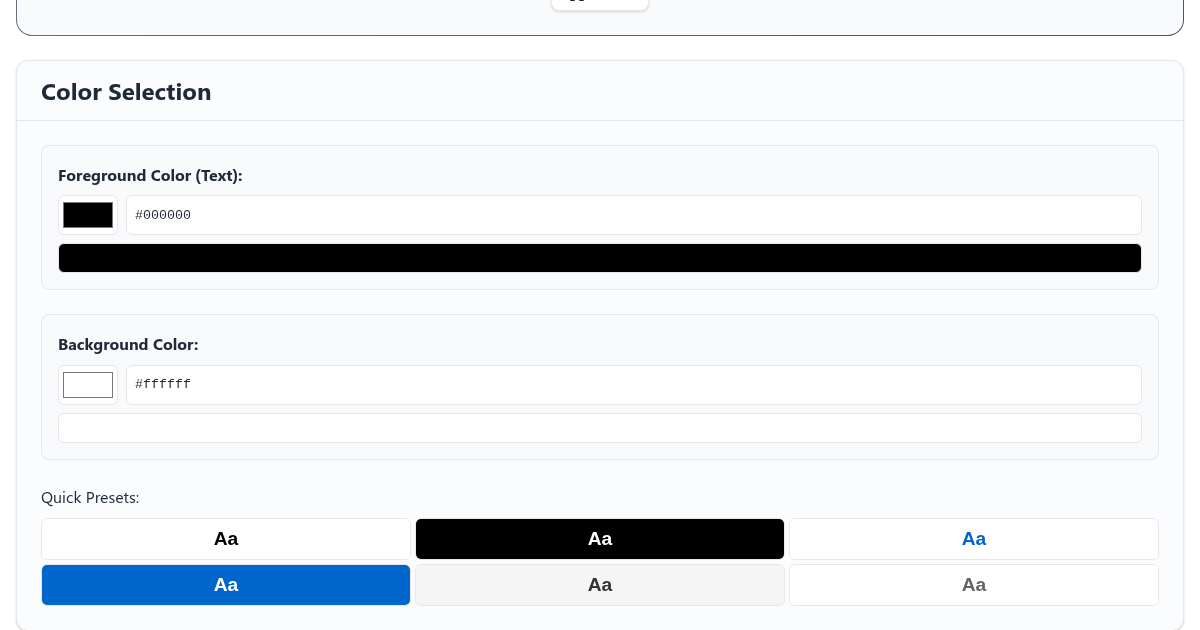1200x630 pixels.
Task: Pick the dark text on light gray preset
Action: click(600, 585)
